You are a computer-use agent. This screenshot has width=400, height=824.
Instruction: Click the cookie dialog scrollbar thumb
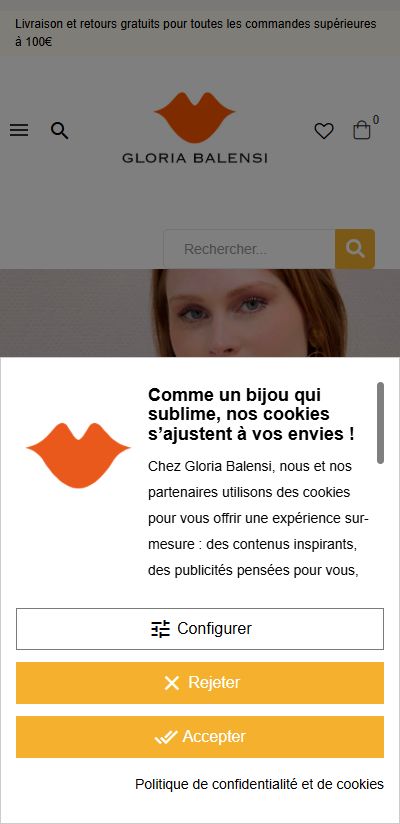pos(381,423)
